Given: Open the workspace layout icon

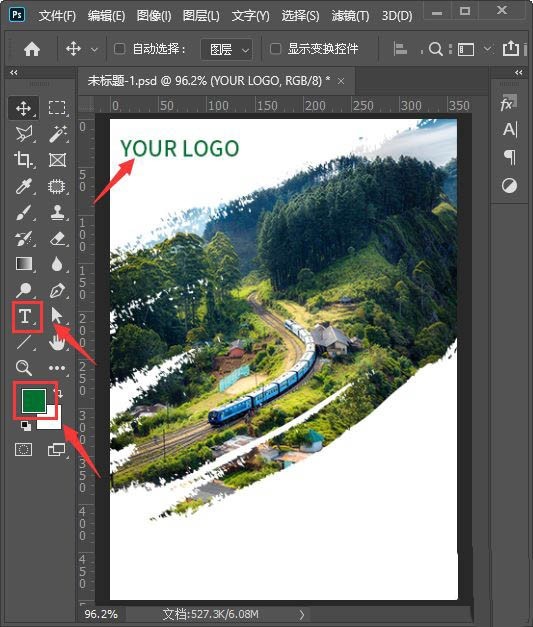Looking at the screenshot, I should pyautogui.click(x=466, y=50).
